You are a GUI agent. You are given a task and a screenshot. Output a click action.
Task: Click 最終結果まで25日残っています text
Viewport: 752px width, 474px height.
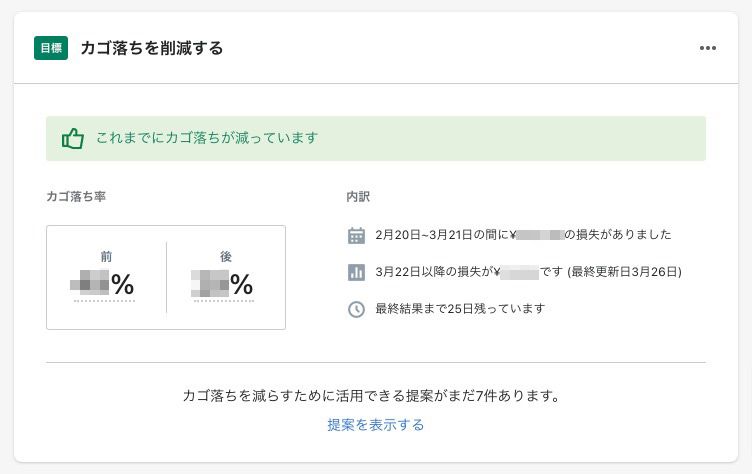(x=460, y=309)
